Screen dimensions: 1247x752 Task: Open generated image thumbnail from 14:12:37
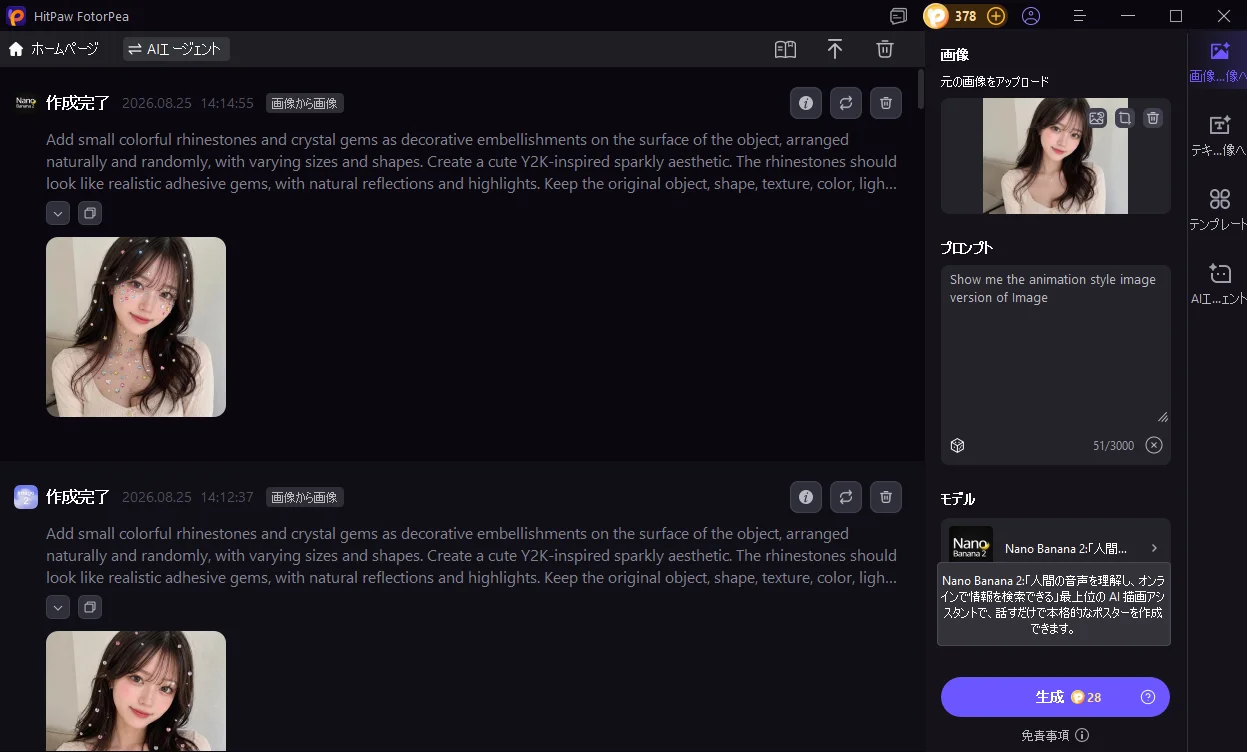click(x=136, y=691)
